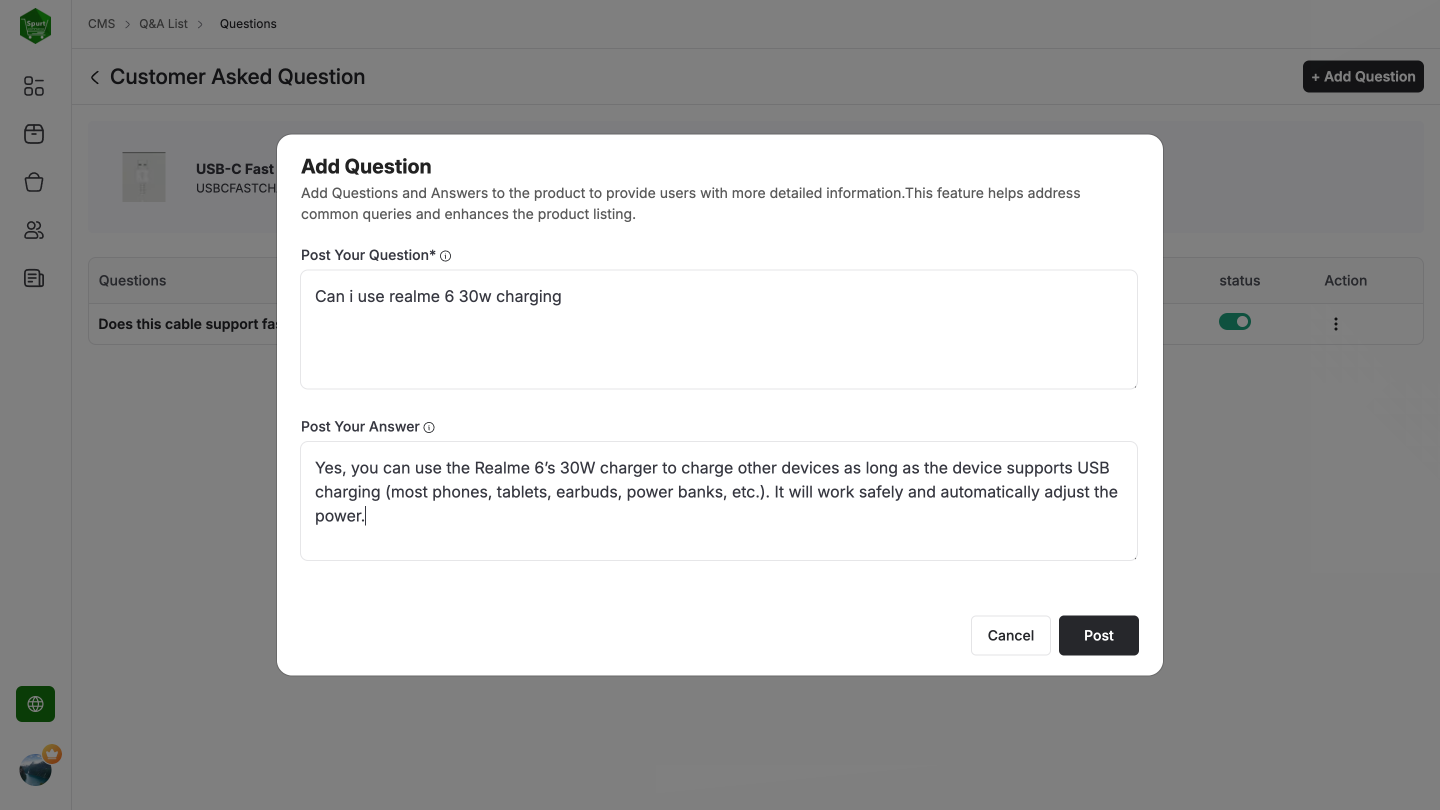Click the Spurt logo at the top
The width and height of the screenshot is (1440, 810).
(34, 26)
